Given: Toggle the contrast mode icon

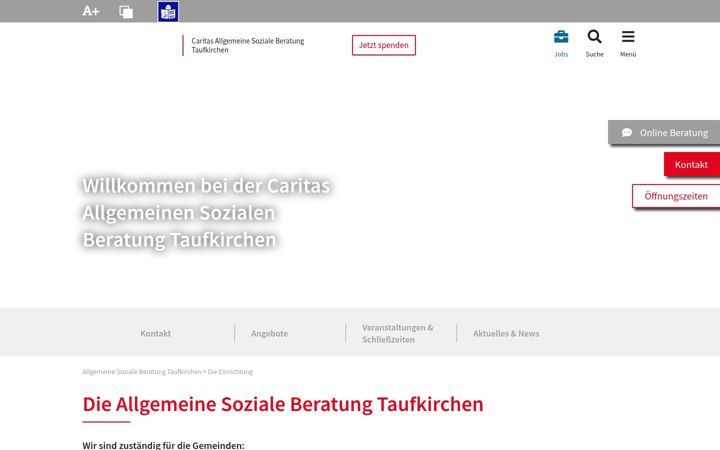Looking at the screenshot, I should point(126,12).
